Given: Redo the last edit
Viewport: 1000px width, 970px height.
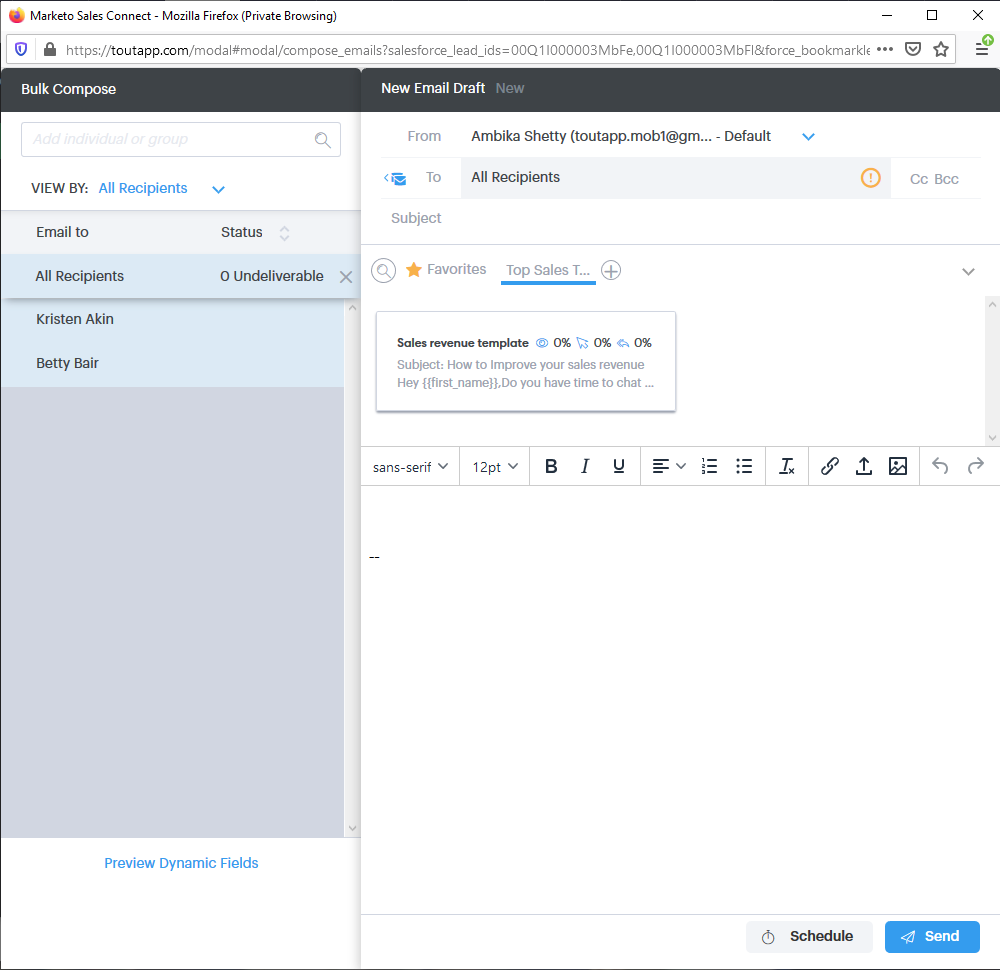Looking at the screenshot, I should [976, 466].
